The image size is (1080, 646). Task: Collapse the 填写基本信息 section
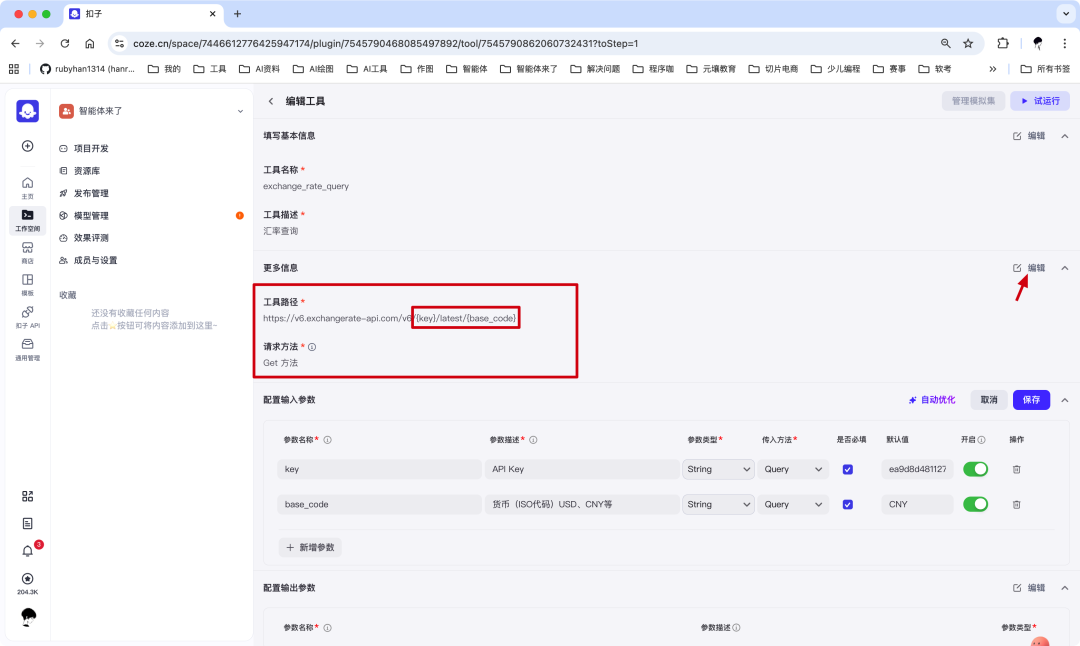coord(1065,135)
